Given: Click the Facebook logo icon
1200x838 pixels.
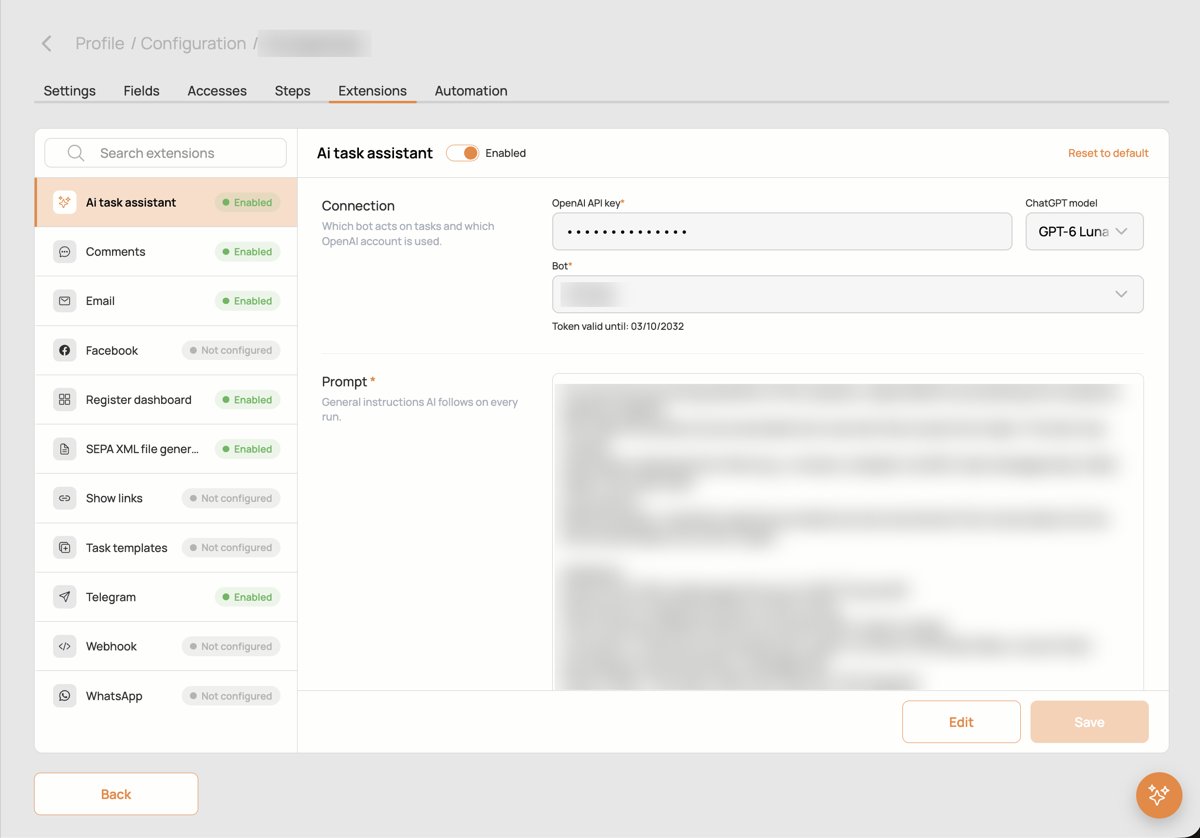Looking at the screenshot, I should point(65,350).
